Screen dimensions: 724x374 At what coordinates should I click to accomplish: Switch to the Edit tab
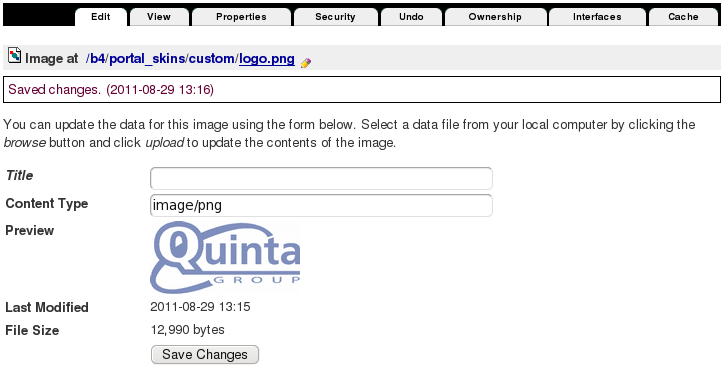[x=101, y=17]
